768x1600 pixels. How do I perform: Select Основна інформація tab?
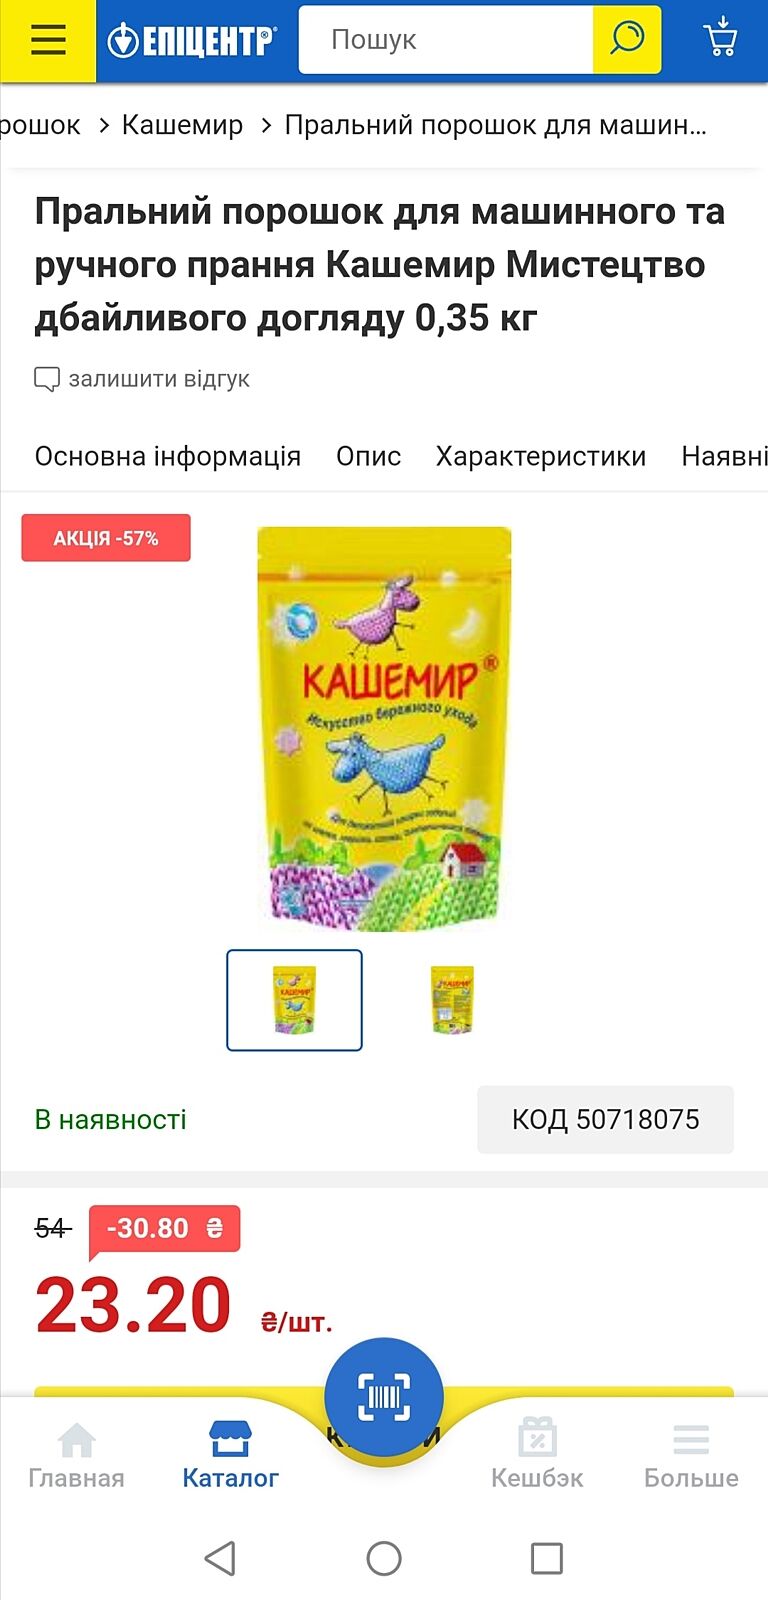(168, 456)
